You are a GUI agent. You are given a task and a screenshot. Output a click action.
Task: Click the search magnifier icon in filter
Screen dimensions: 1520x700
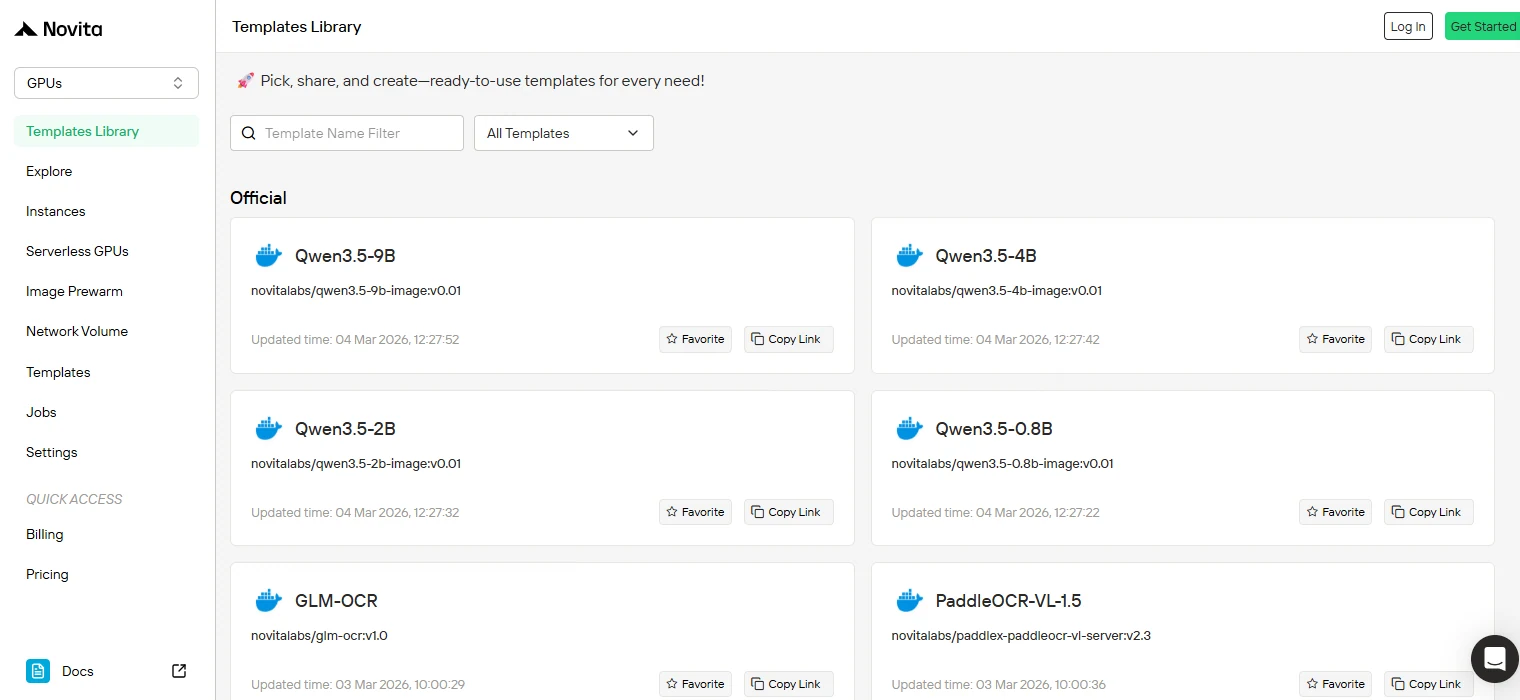(x=249, y=133)
